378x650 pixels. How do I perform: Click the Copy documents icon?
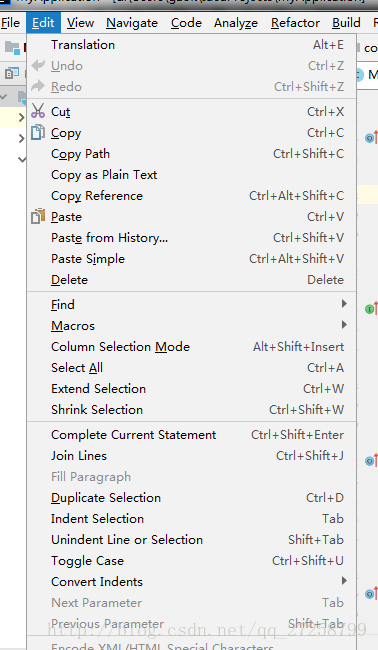click(x=38, y=132)
